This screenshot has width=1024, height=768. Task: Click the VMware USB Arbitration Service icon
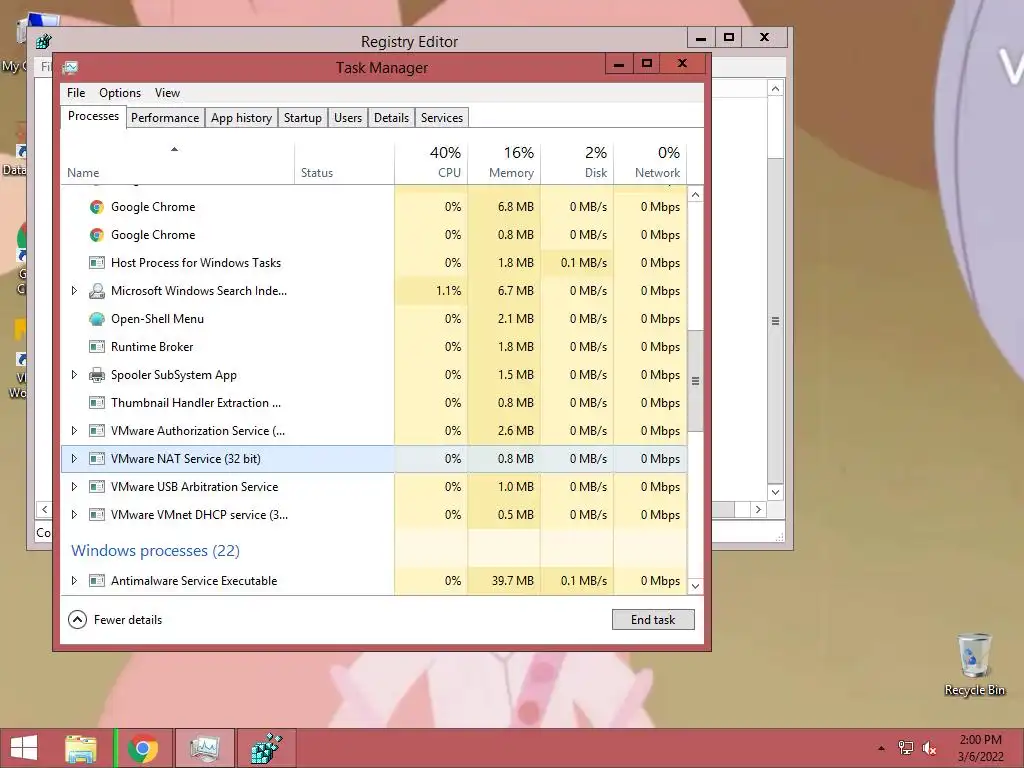pos(97,487)
